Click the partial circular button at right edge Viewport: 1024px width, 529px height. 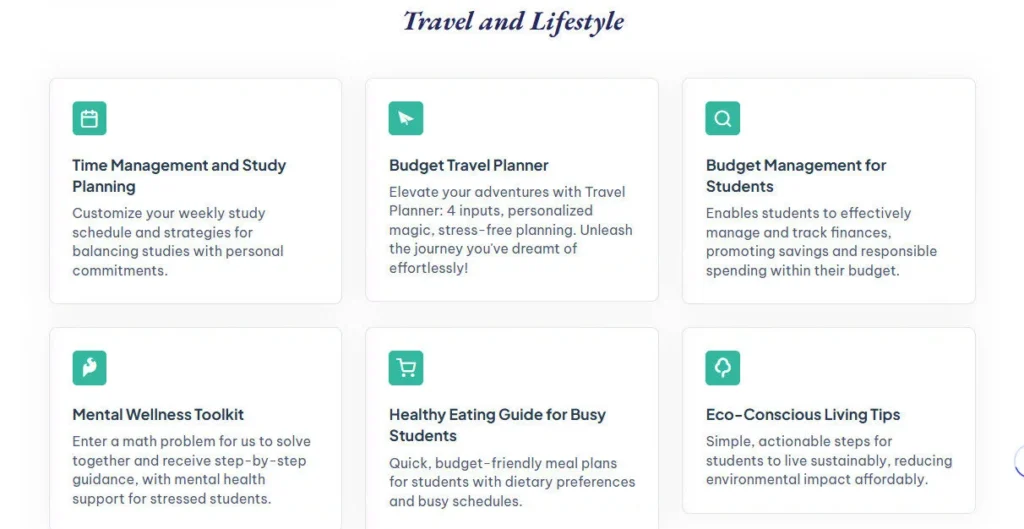coord(1019,461)
